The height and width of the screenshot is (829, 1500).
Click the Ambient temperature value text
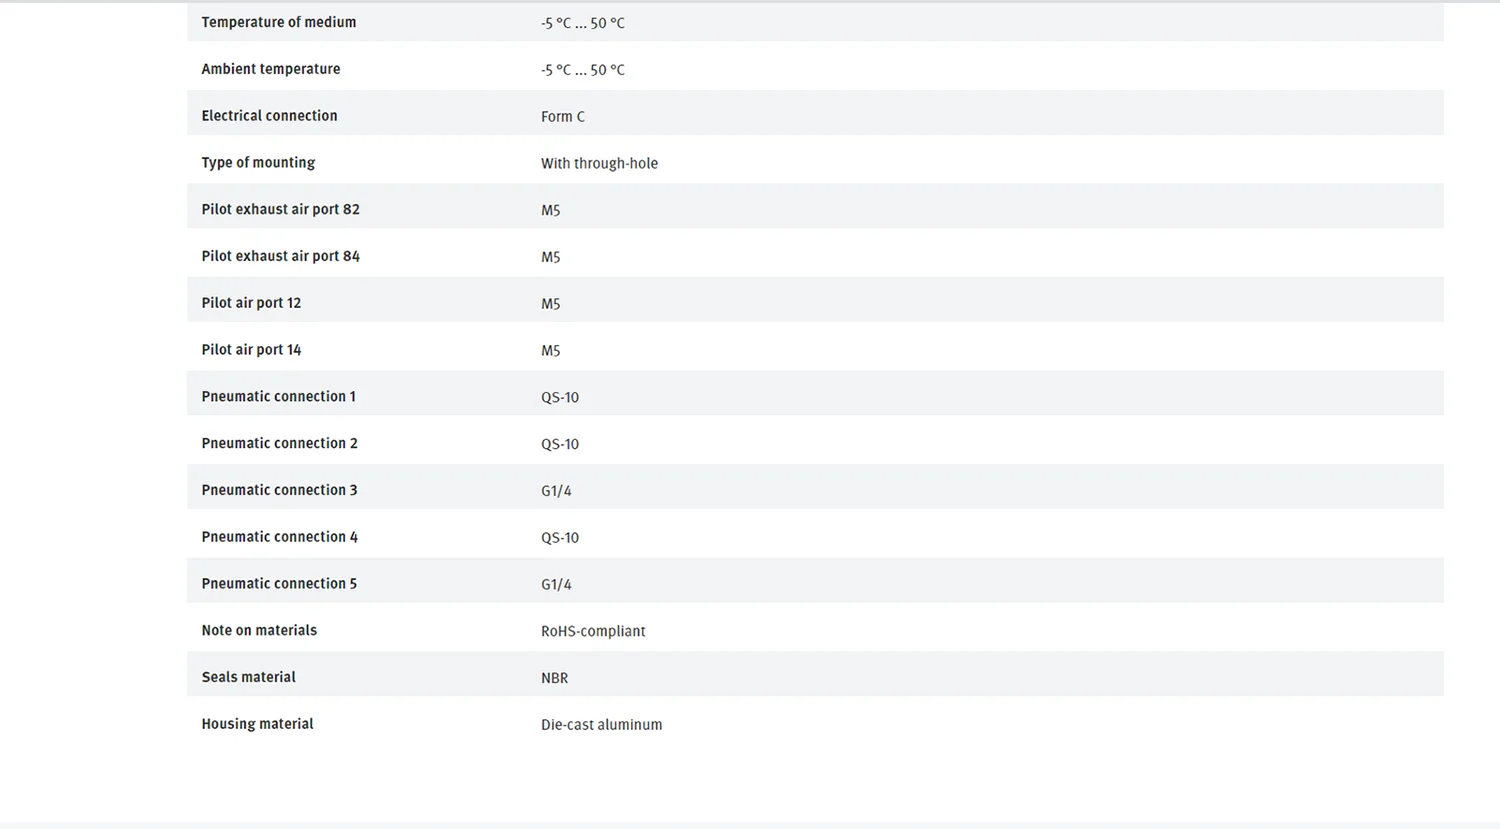pyautogui.click(x=583, y=70)
